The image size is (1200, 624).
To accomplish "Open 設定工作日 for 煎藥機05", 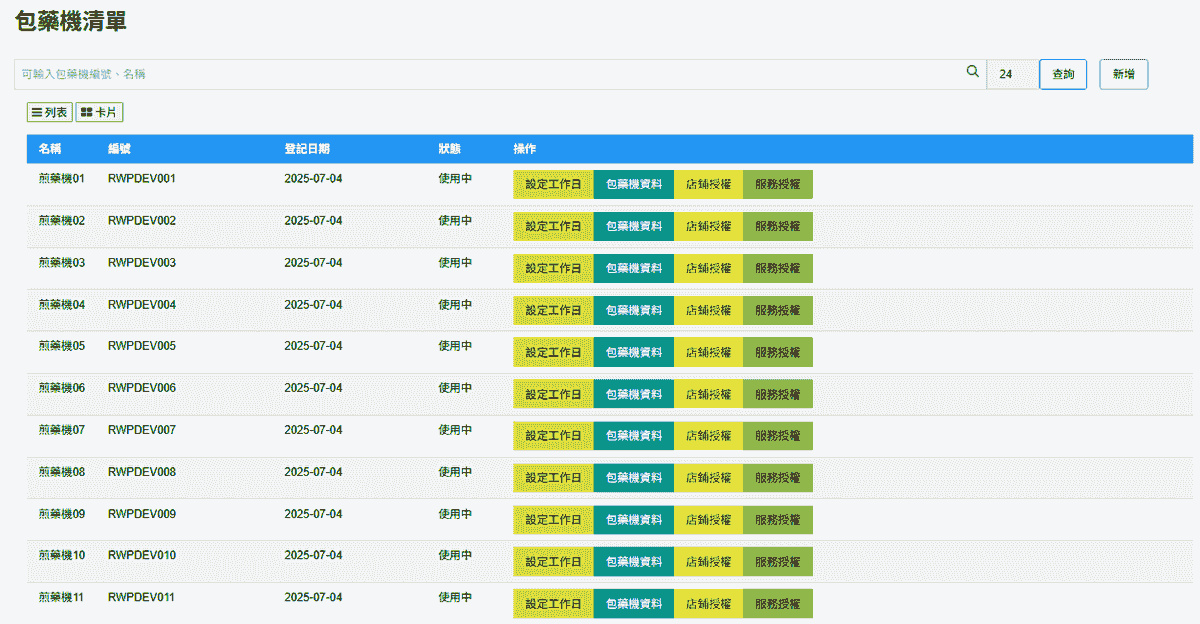I will (x=553, y=352).
